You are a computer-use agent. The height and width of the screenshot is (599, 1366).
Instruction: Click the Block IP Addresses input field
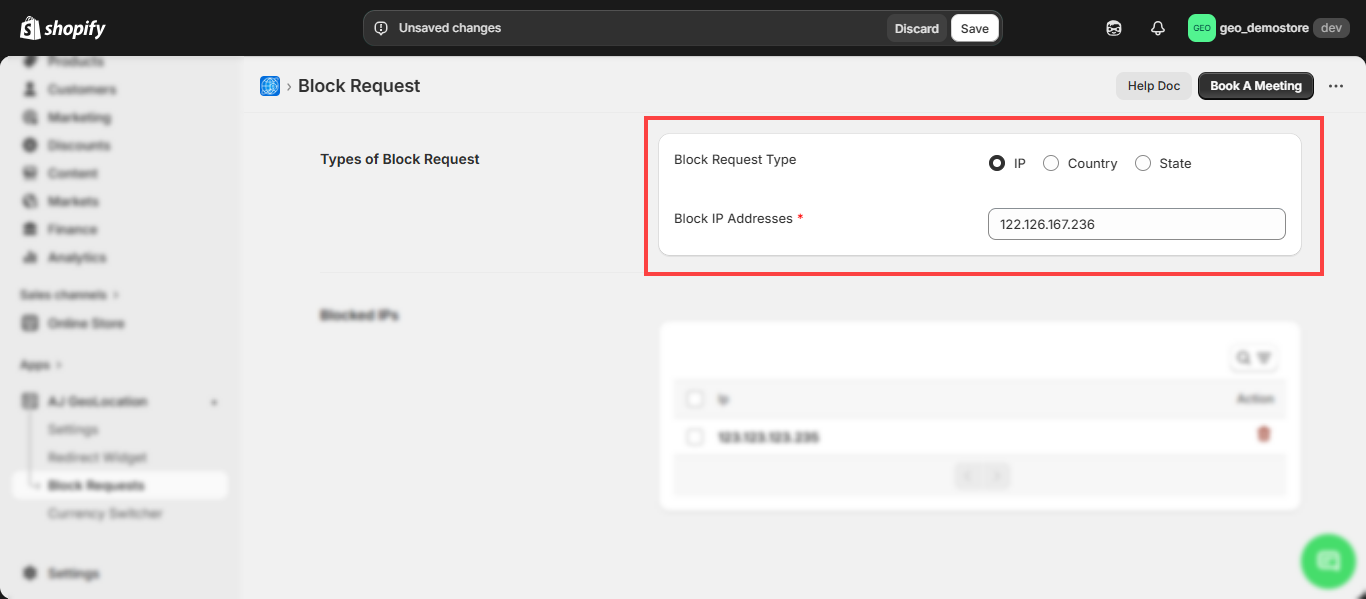click(1136, 224)
